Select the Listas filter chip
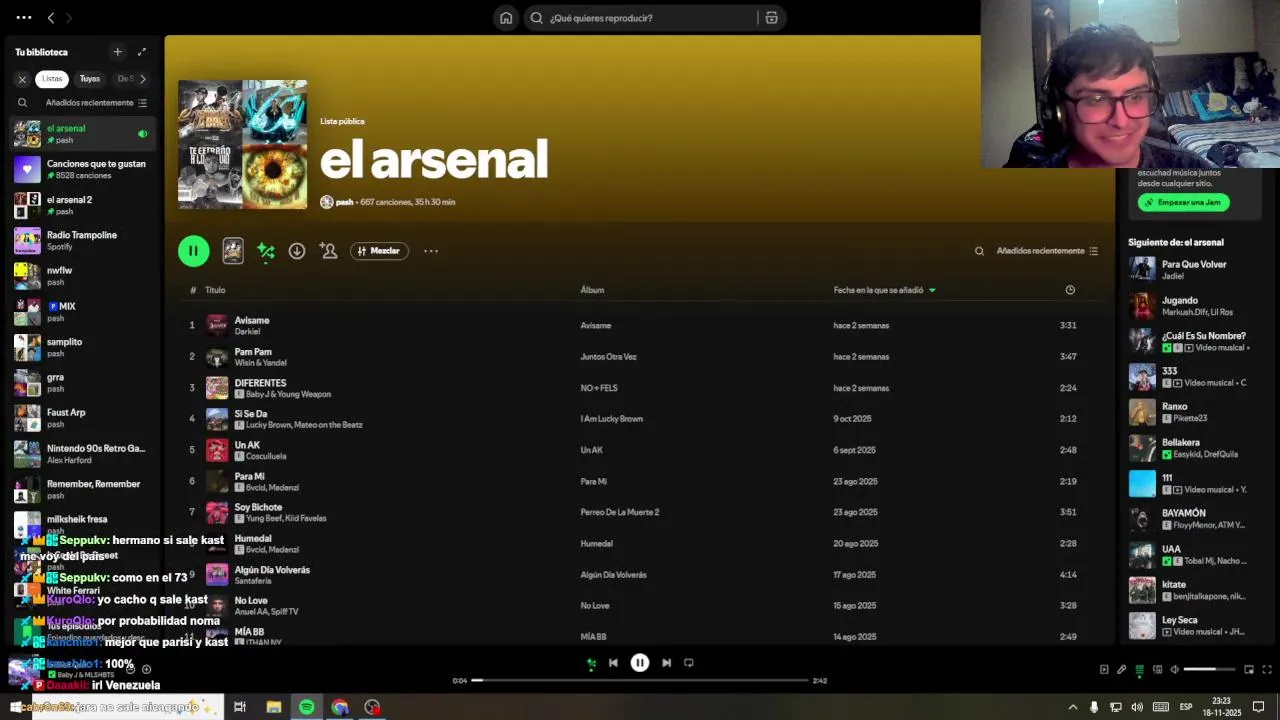The height and width of the screenshot is (720, 1280). pyautogui.click(x=52, y=79)
